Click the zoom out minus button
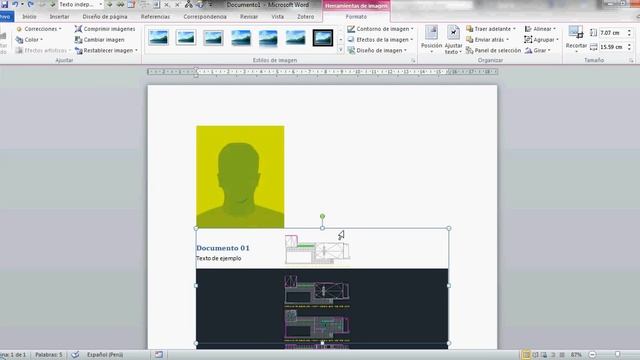The image size is (640, 360). (x=592, y=355)
